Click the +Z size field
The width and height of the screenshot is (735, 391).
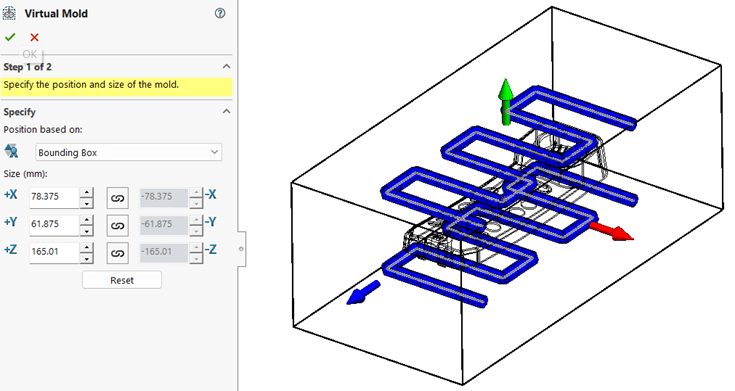click(54, 253)
